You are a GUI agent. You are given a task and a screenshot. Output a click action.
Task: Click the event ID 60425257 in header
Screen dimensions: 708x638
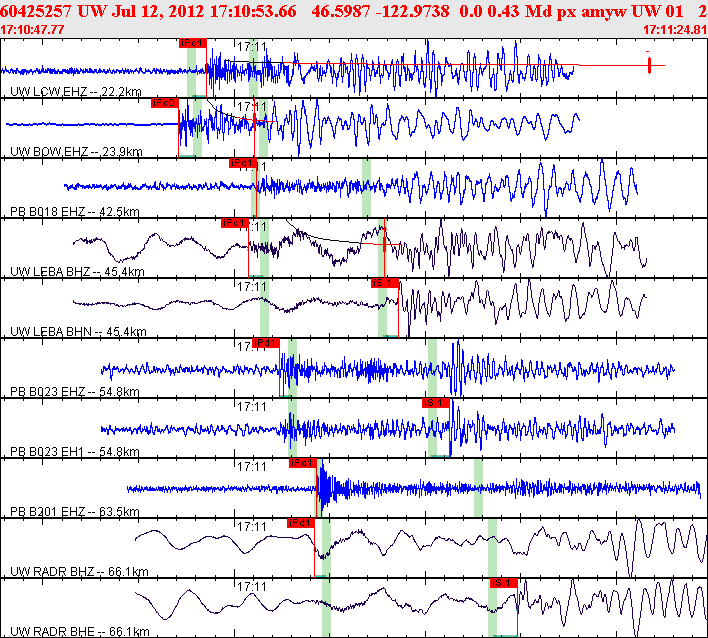pos(36,11)
